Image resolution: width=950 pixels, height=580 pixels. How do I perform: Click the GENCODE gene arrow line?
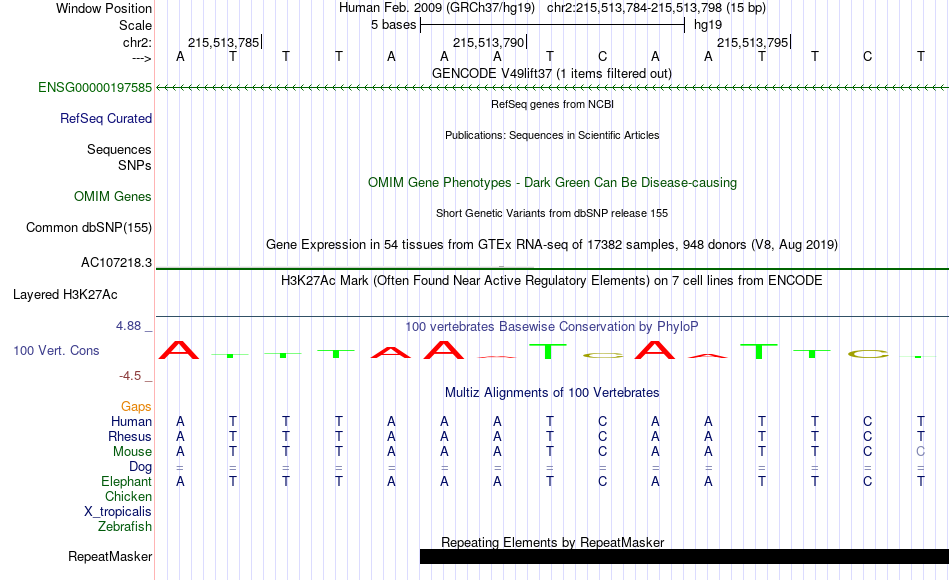tap(552, 88)
